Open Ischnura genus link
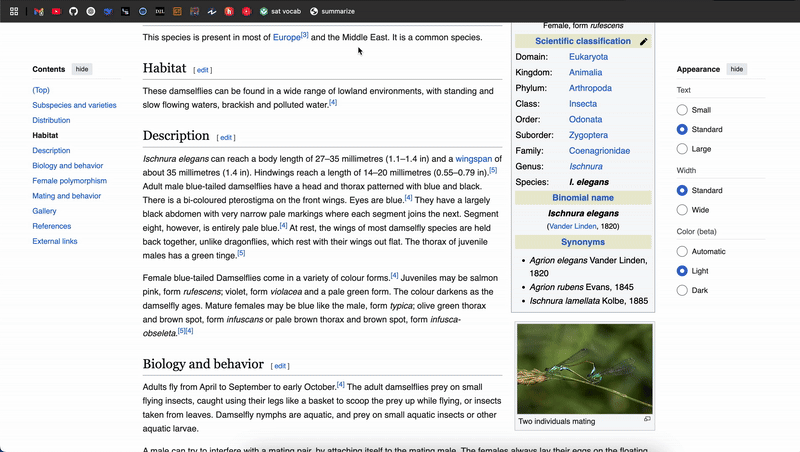The height and width of the screenshot is (452, 800). click(586, 166)
